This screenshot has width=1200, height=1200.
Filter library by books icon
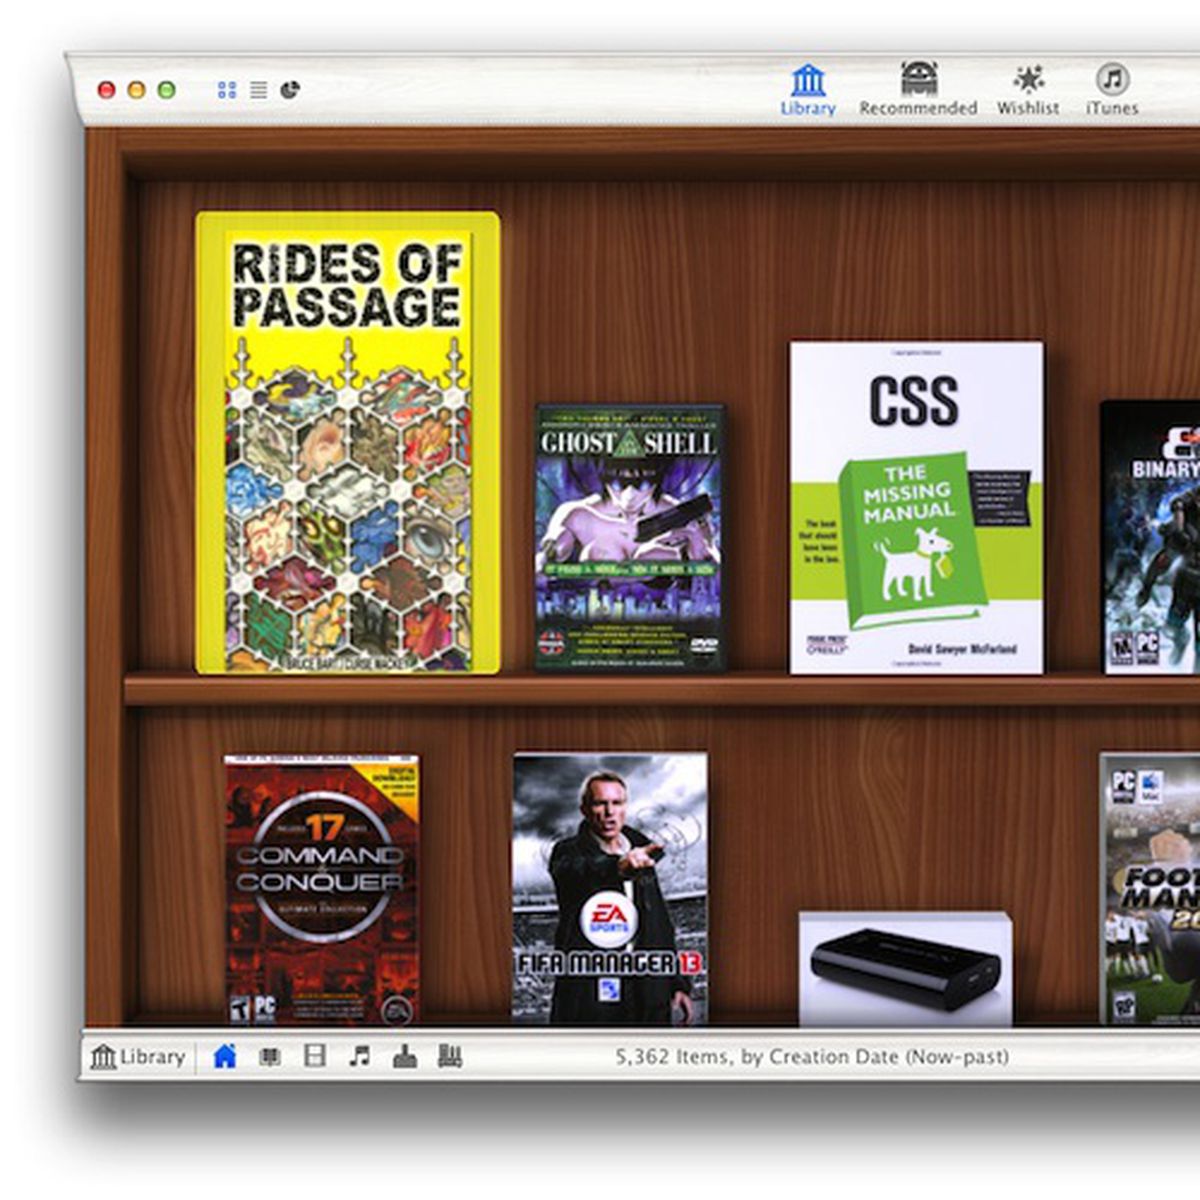tap(270, 1056)
